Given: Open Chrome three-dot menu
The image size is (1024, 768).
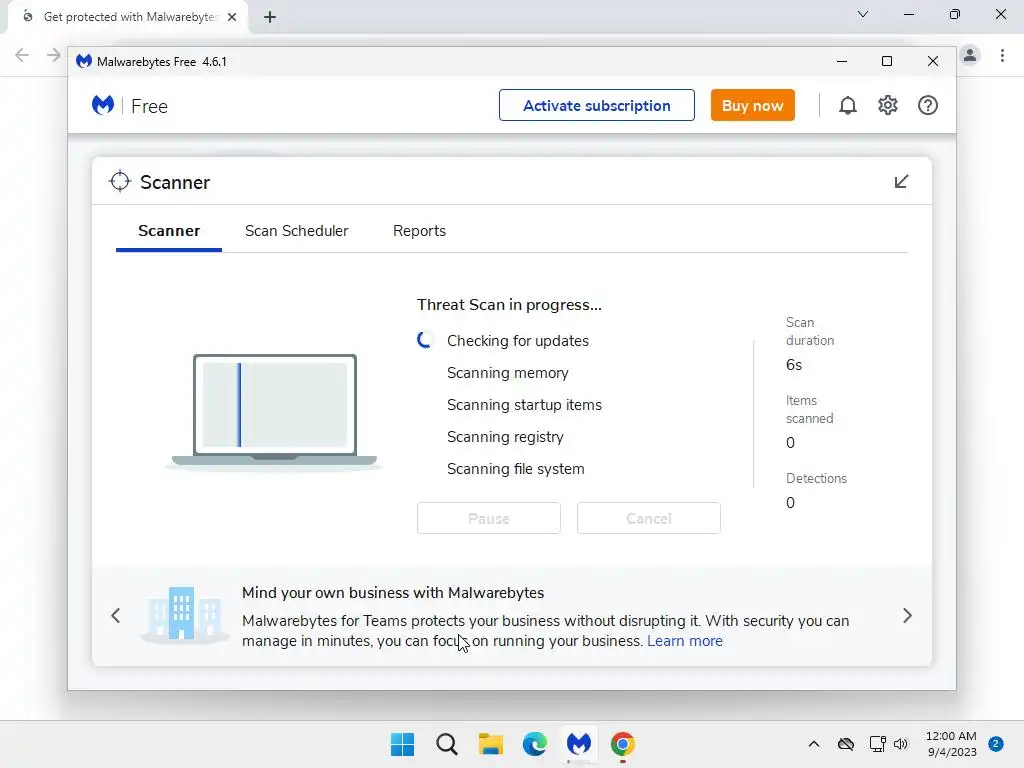Looking at the screenshot, I should (1002, 56).
